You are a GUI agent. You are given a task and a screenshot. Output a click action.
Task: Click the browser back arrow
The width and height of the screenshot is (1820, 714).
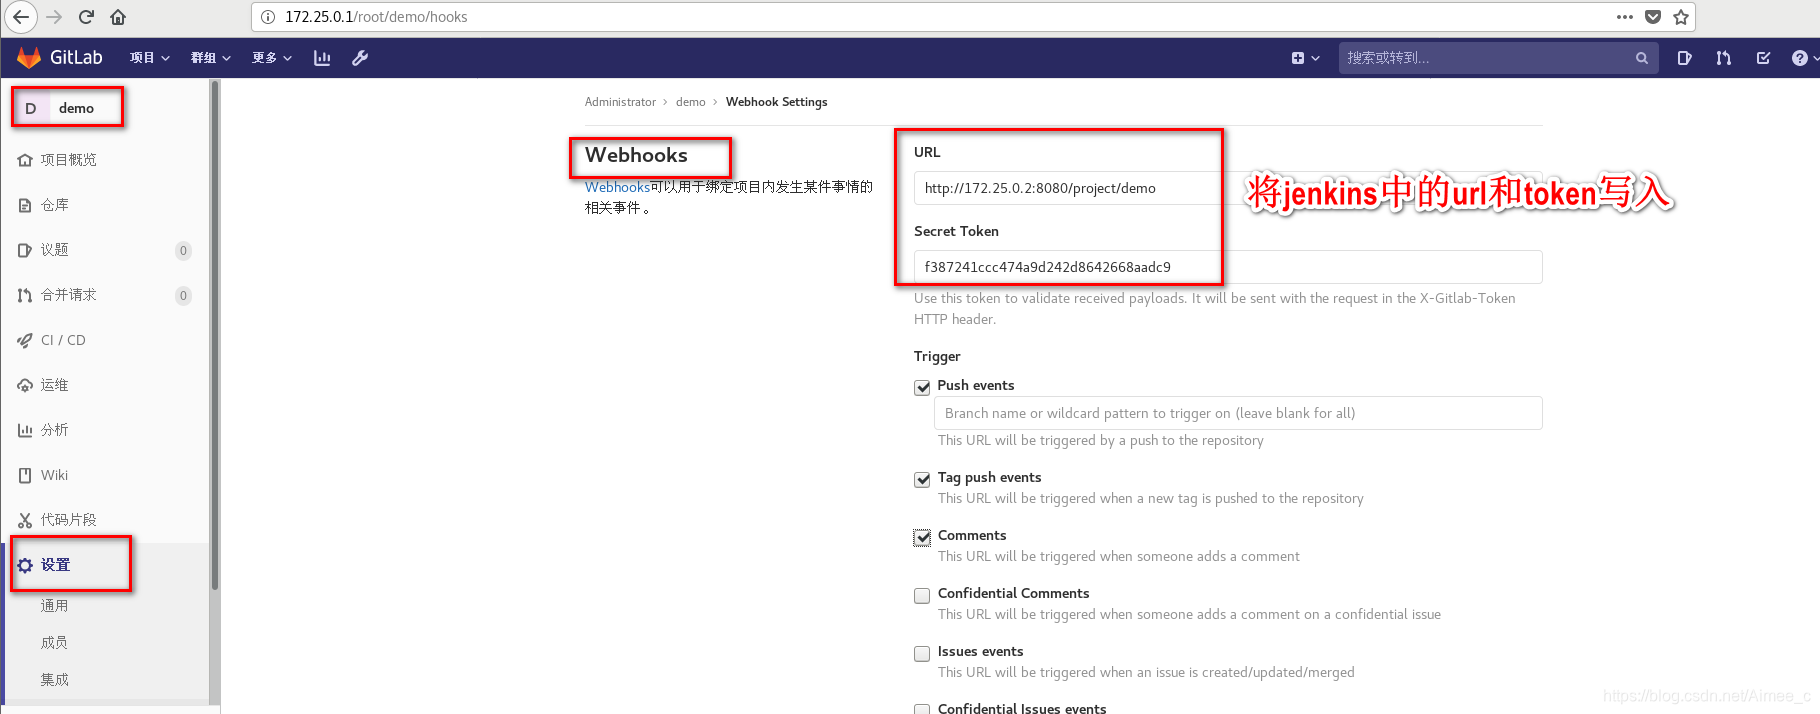[x=21, y=17]
